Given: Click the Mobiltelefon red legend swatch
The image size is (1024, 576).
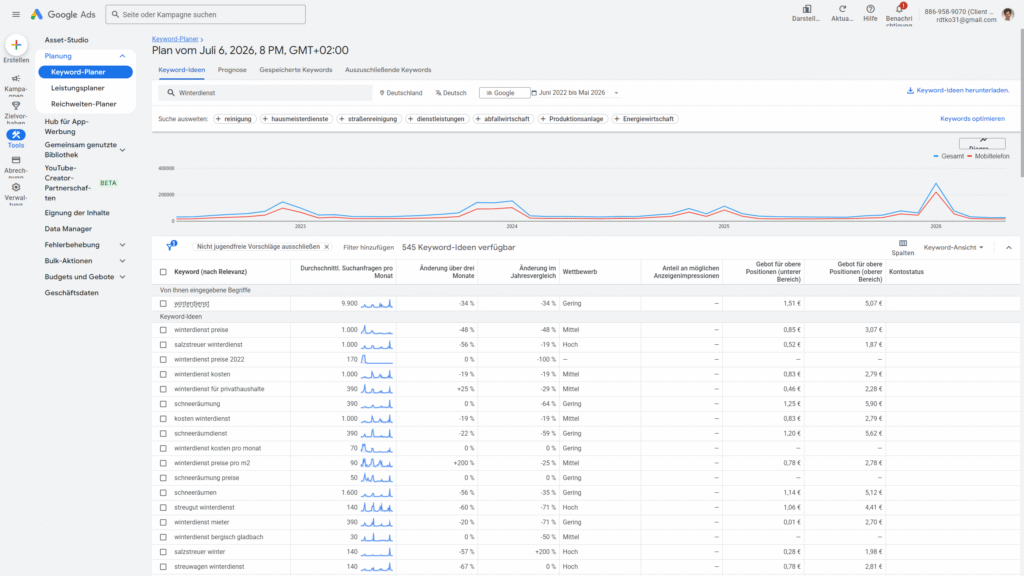Looking at the screenshot, I should (970, 156).
